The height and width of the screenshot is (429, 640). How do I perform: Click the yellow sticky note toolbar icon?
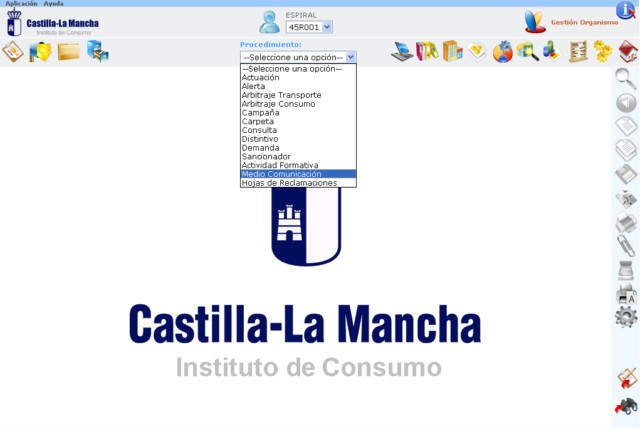coord(477,52)
